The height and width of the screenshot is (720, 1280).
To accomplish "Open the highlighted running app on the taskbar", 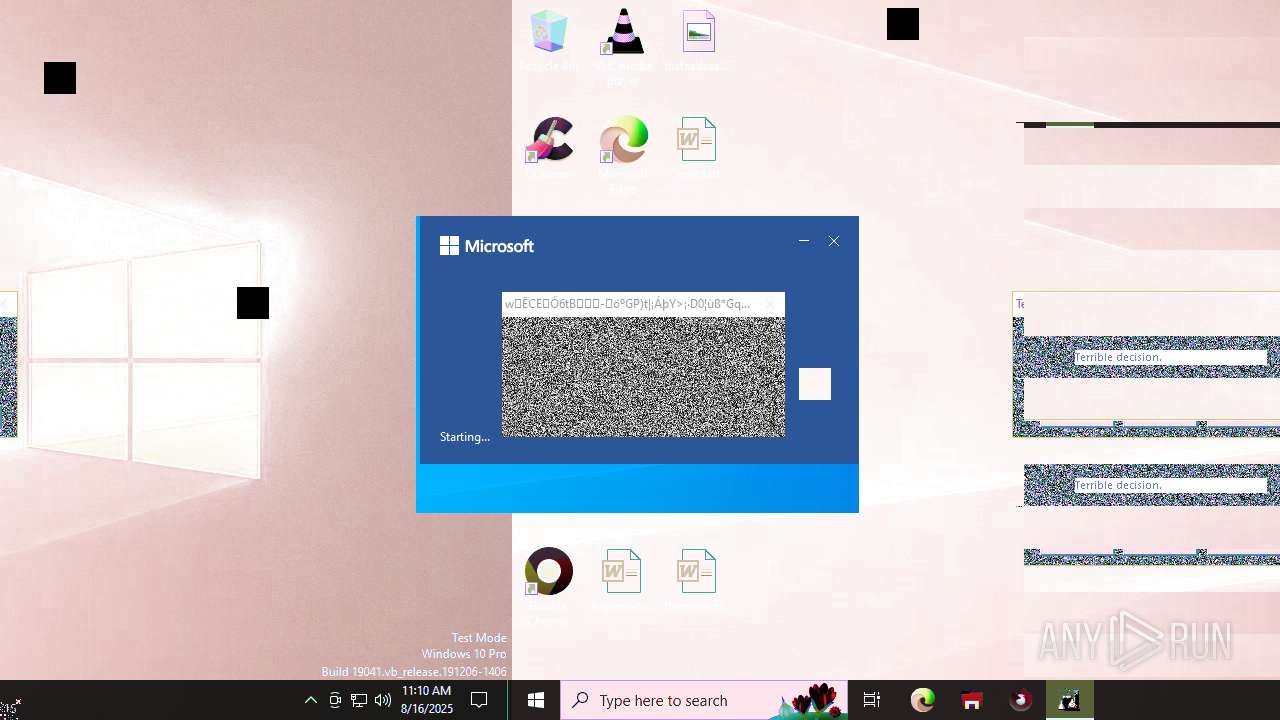I will [x=1070, y=700].
